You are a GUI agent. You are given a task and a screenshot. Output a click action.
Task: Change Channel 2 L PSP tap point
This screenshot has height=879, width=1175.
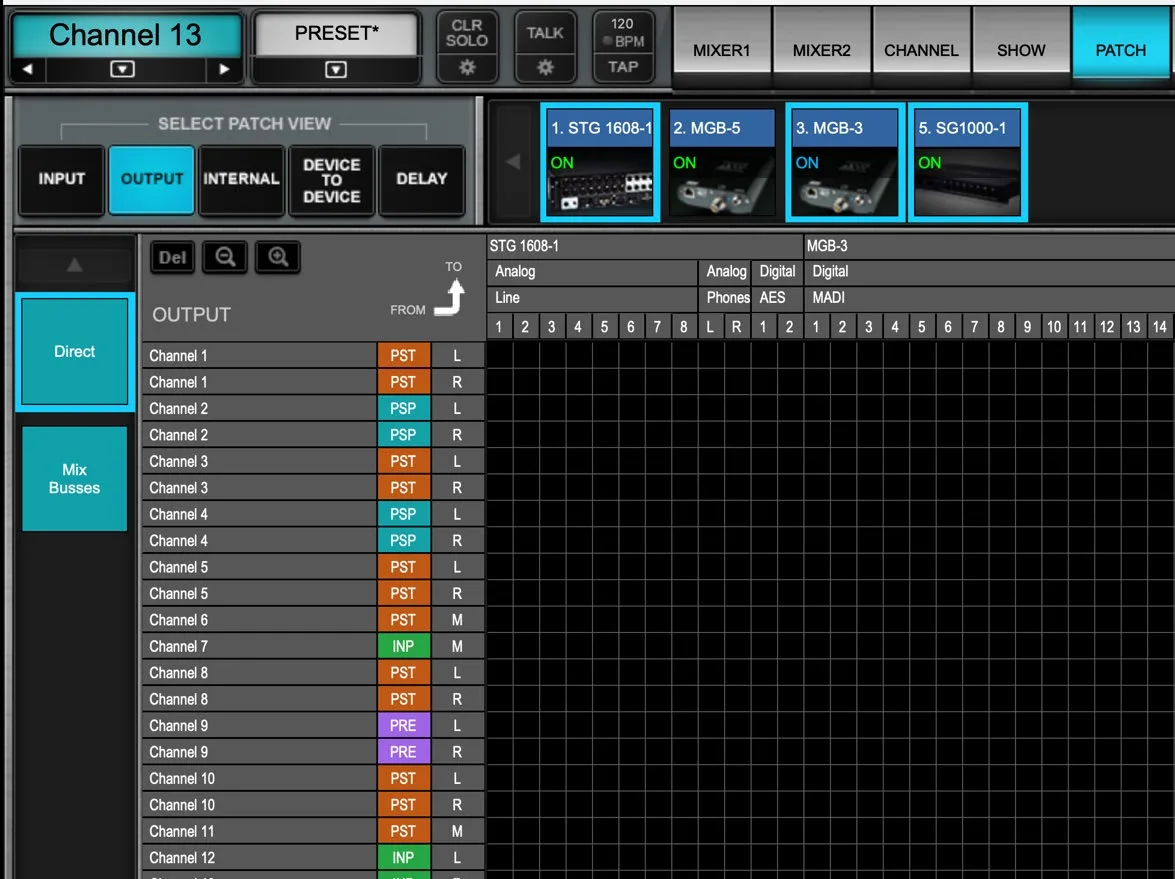[x=403, y=408]
